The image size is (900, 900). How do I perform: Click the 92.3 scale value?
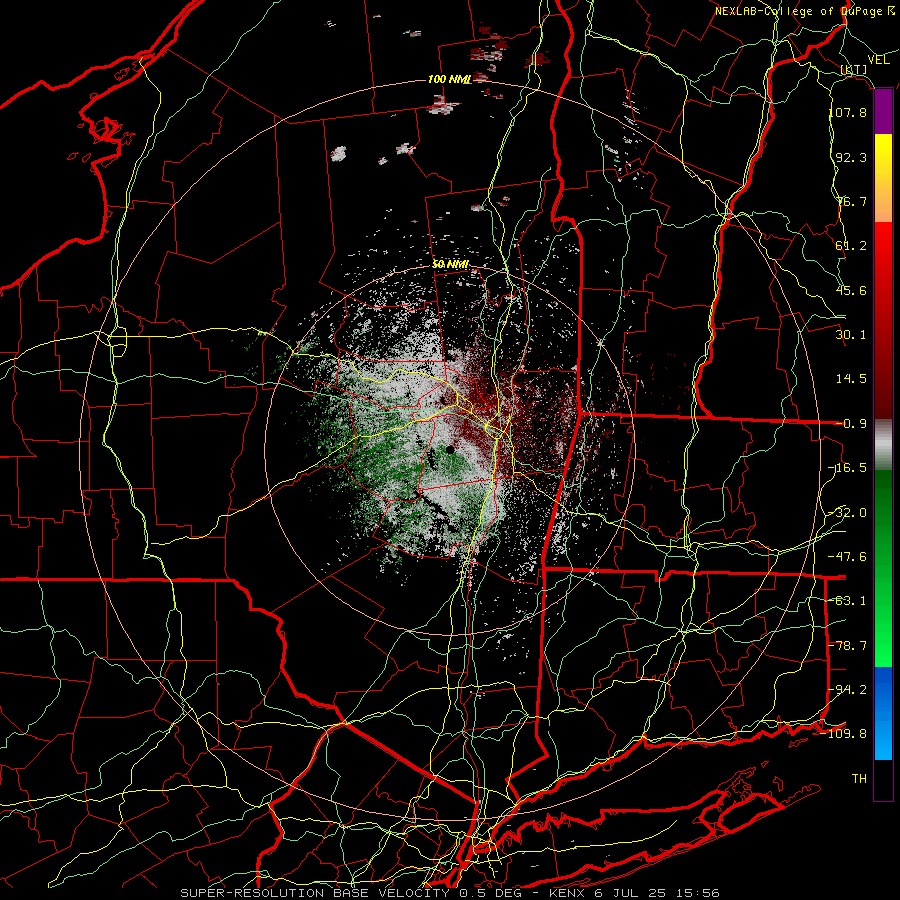(x=851, y=157)
